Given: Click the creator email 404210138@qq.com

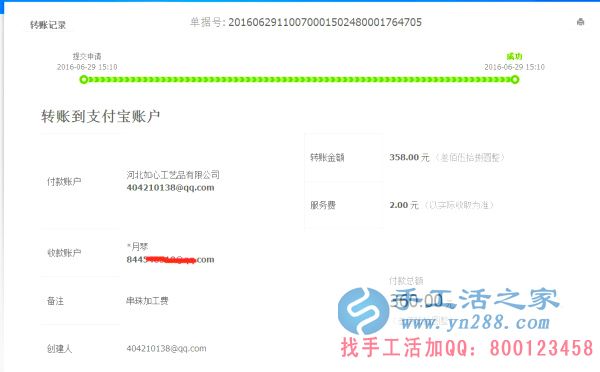Looking at the screenshot, I should tap(166, 348).
